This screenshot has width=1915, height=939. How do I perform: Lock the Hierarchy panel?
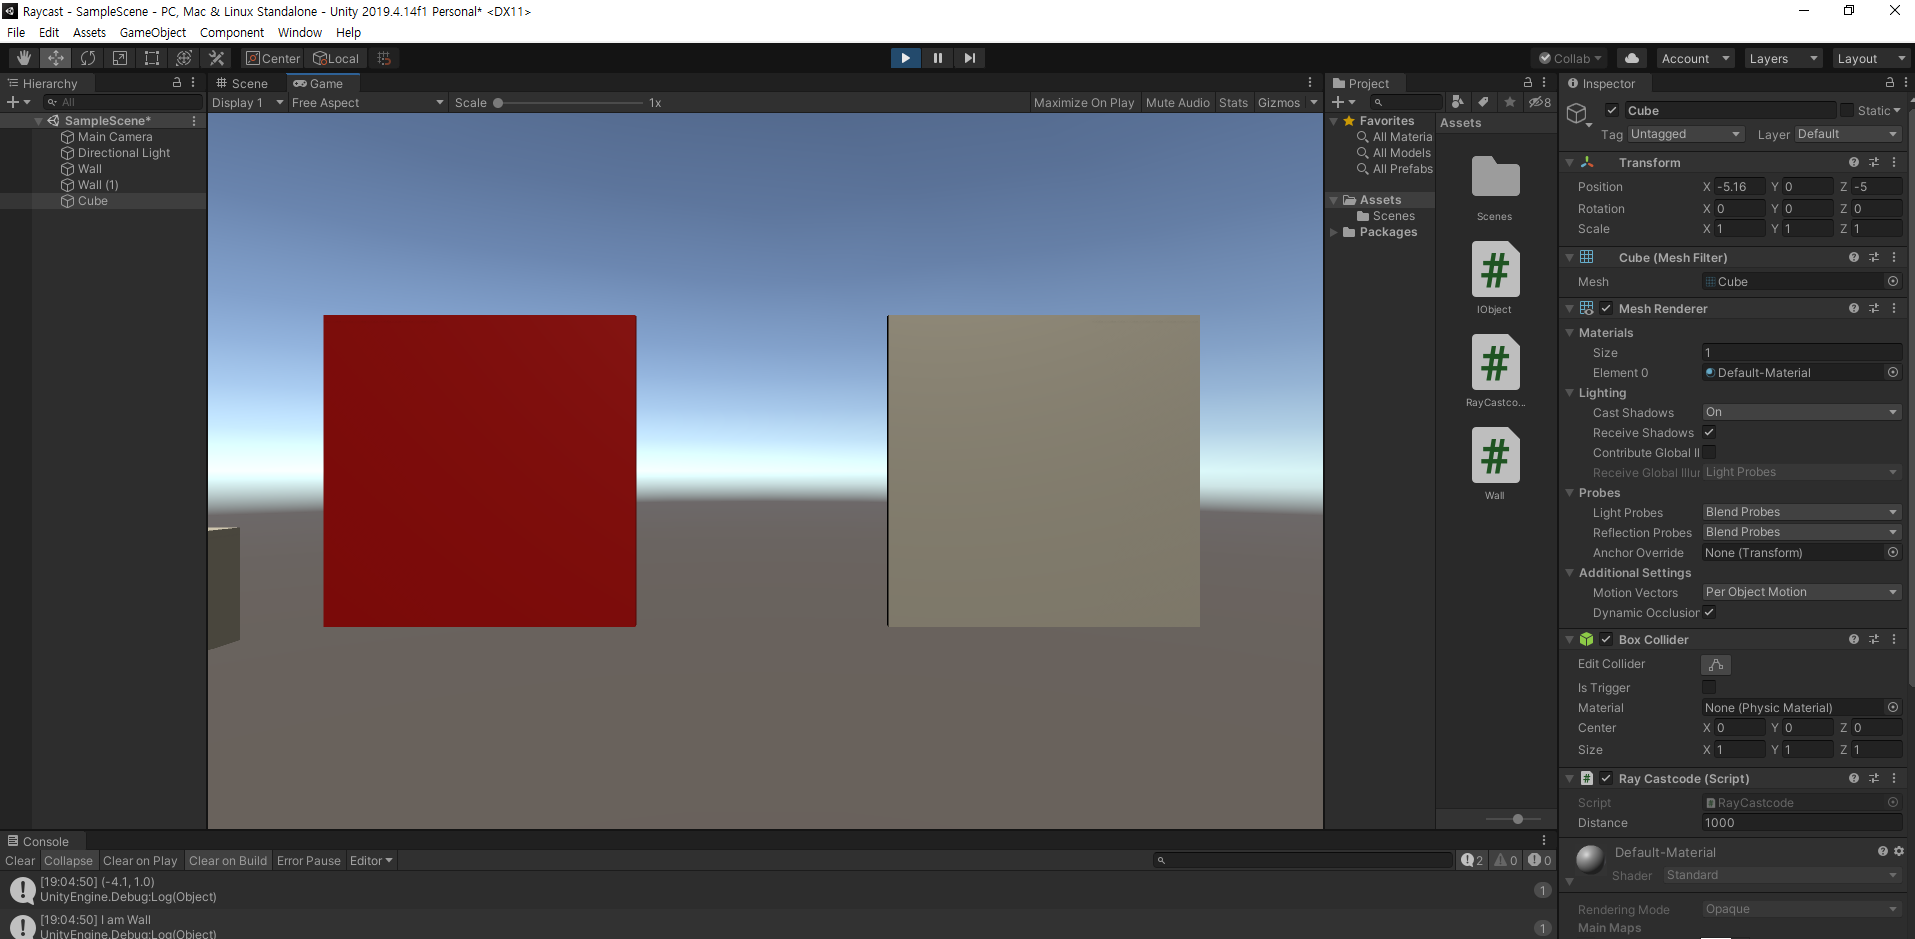[177, 83]
